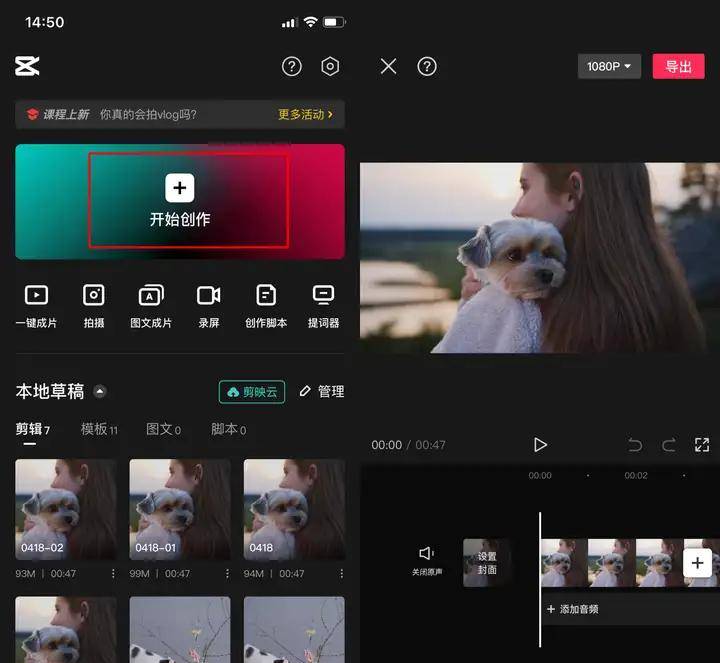Tap the 课程上新 course banner
Screen dimensions: 720x663
(180, 114)
